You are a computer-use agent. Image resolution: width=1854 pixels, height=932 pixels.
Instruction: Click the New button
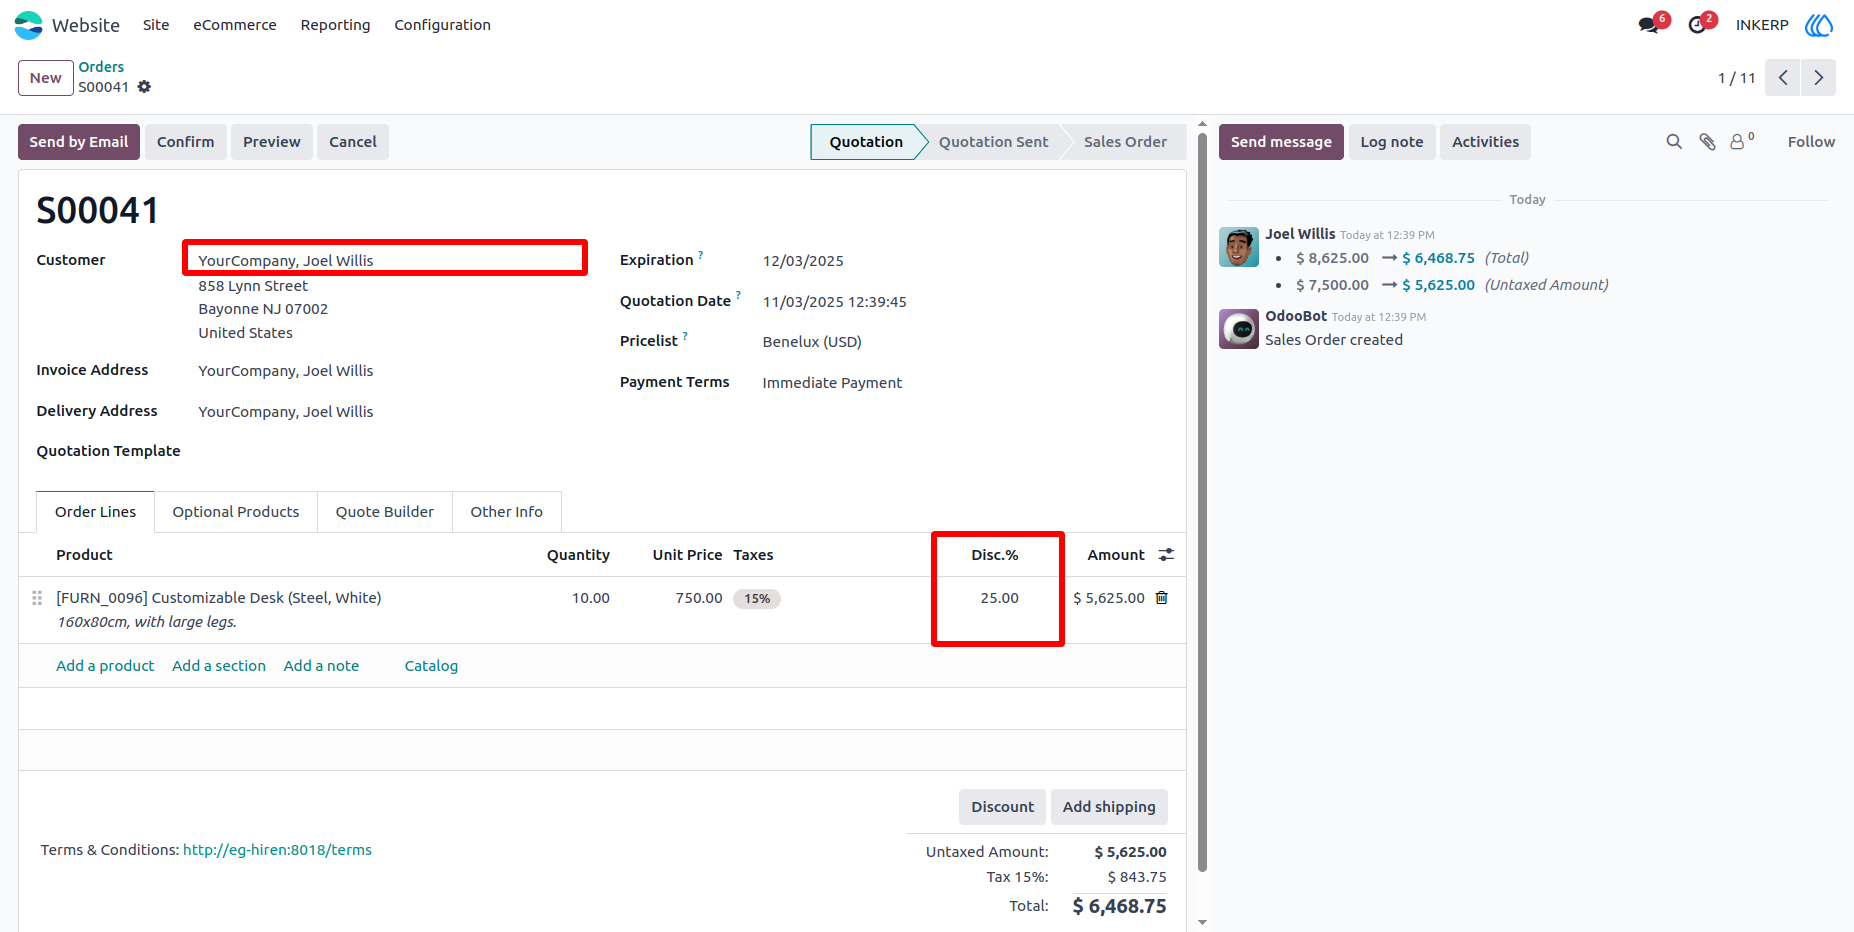click(46, 78)
